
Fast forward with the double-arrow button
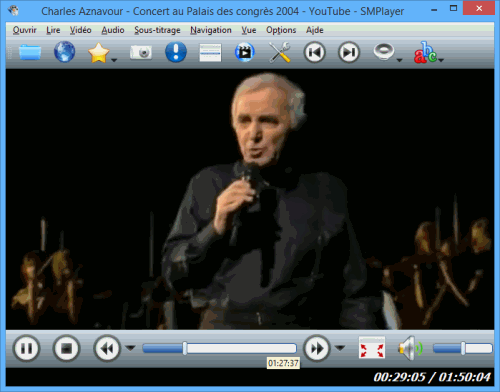[x=316, y=349]
